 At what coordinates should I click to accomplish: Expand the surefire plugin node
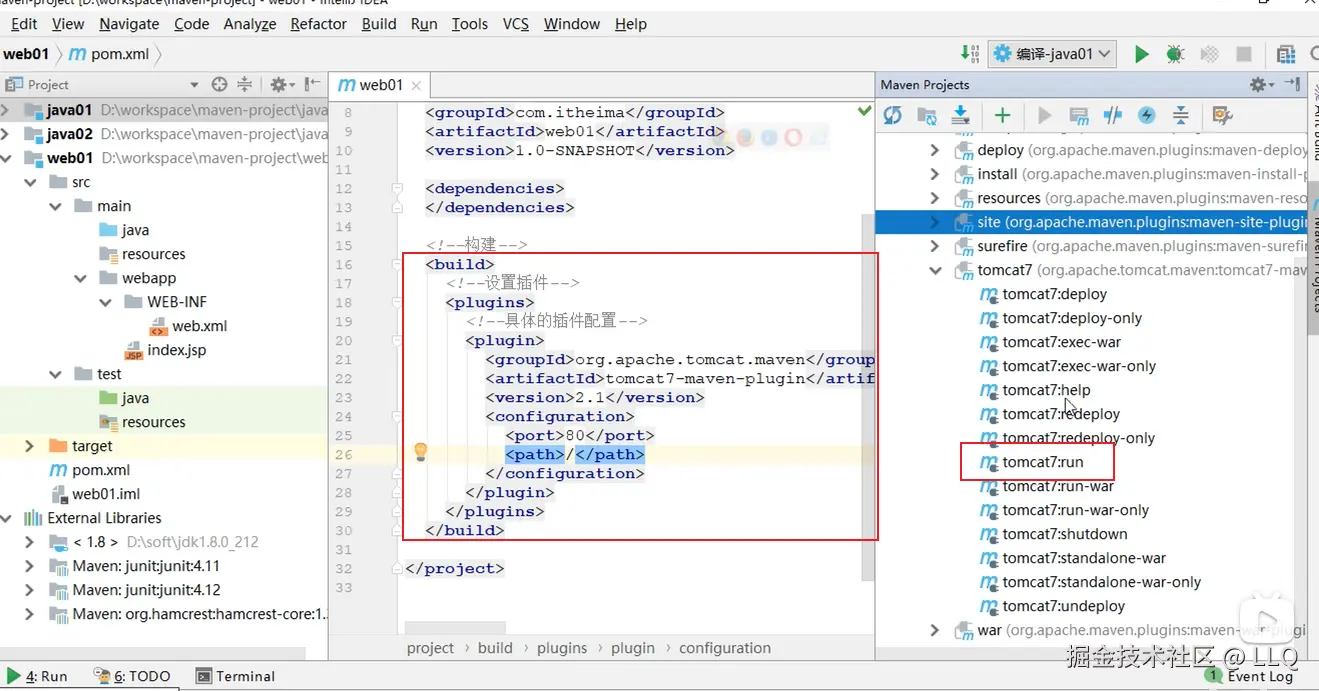click(935, 246)
